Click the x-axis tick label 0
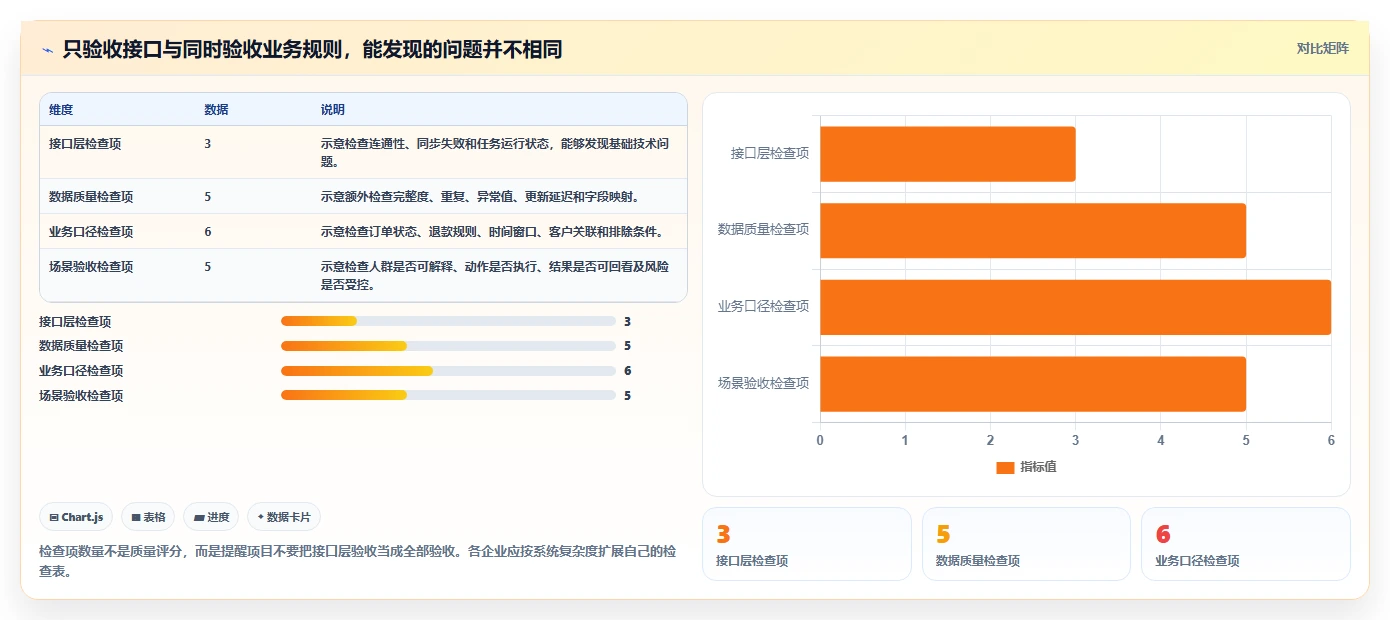The image size is (1390, 620). (x=820, y=440)
